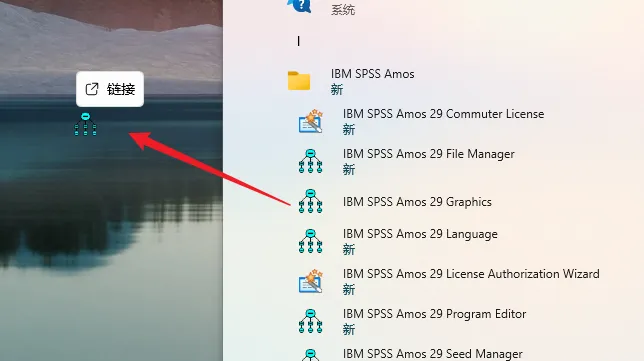The width and height of the screenshot is (644, 361).
Task: Click the Amos 29 Commuter License icon
Action: point(310,121)
